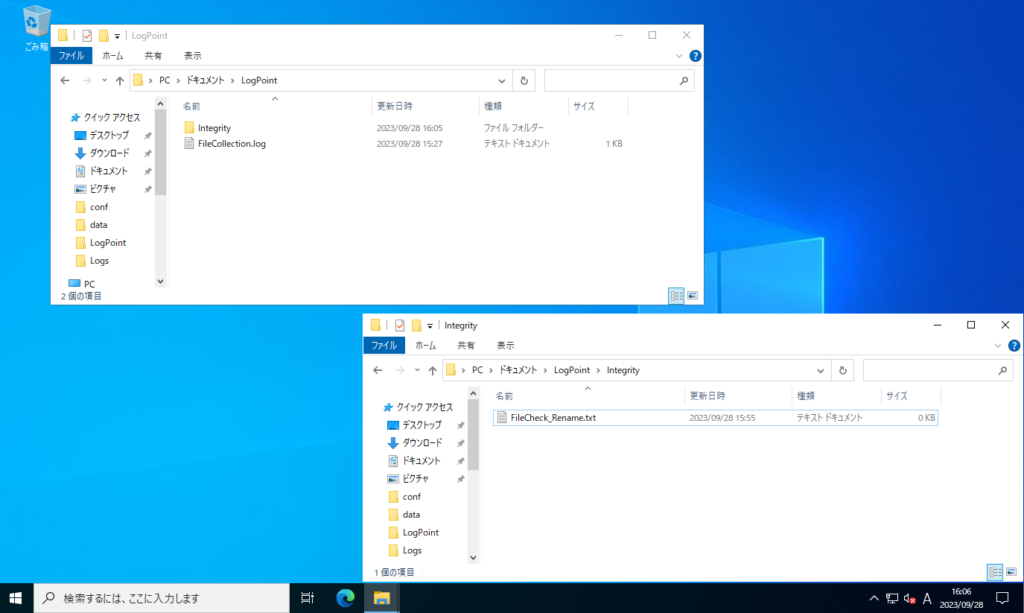Open 表示 tab in LogPoint window
The height and width of the screenshot is (613, 1024).
[x=192, y=55]
